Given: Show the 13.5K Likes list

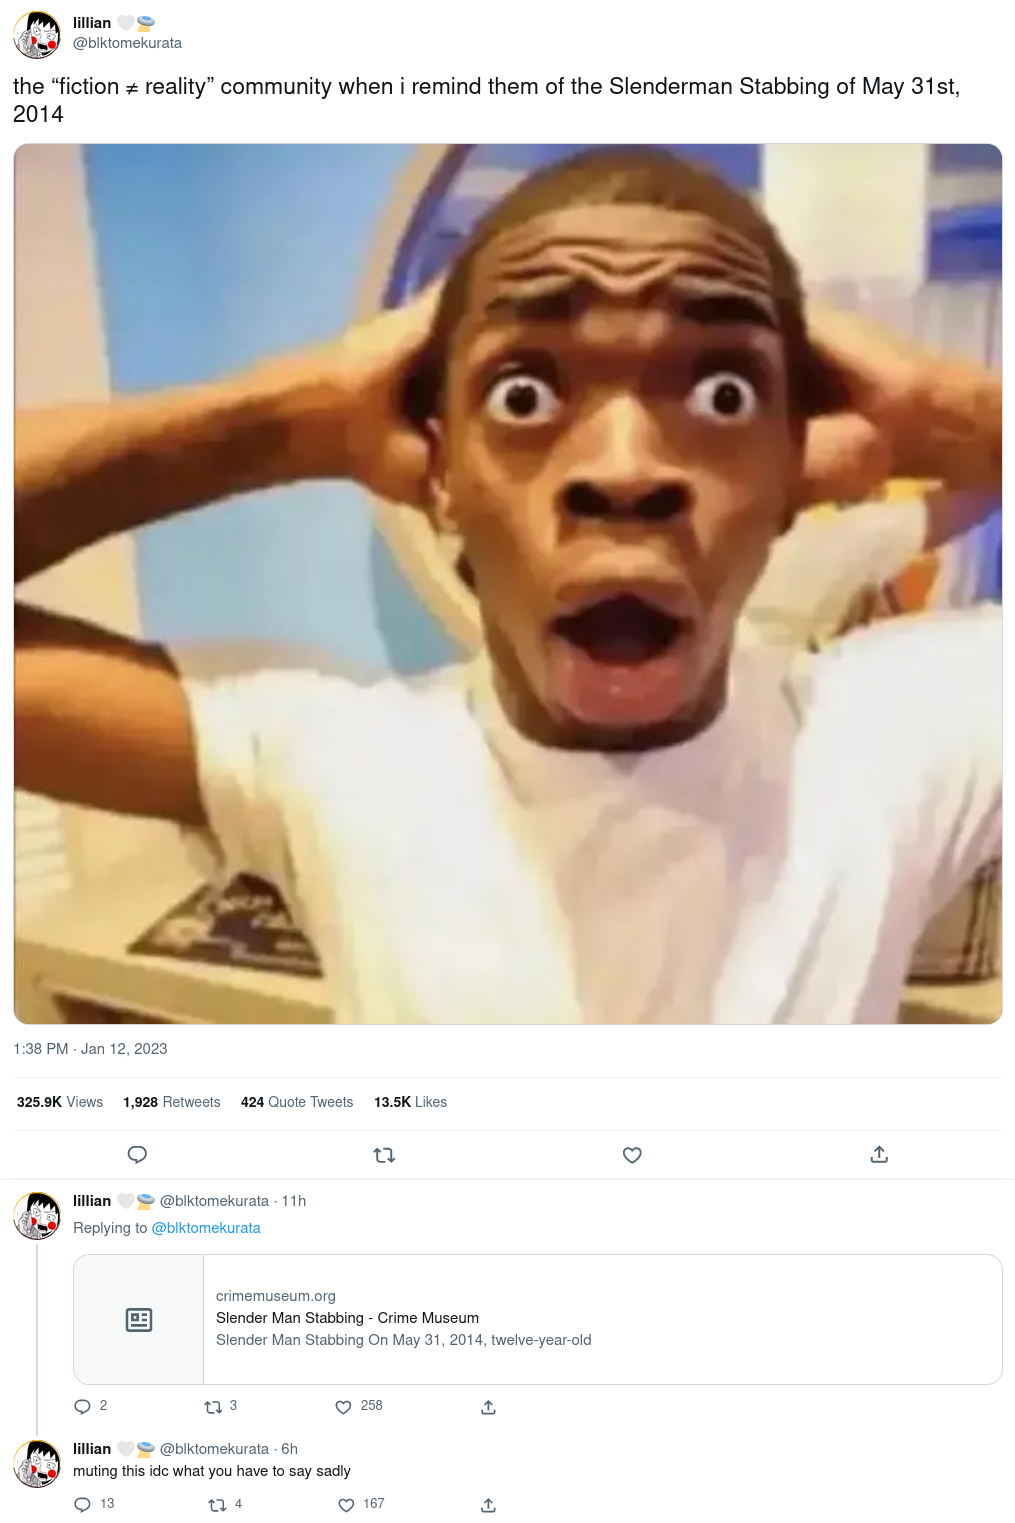Looking at the screenshot, I should pos(410,1102).
